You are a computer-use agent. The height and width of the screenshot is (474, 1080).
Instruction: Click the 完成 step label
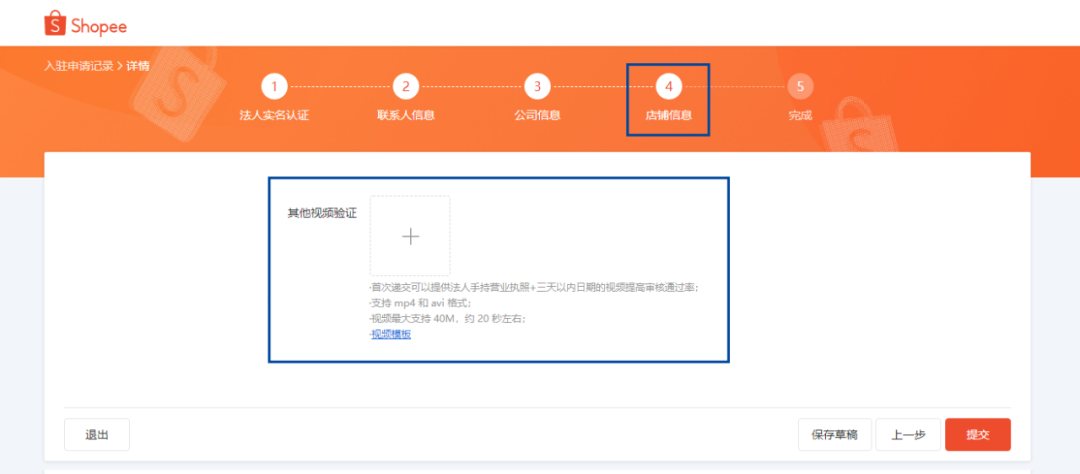coord(800,116)
